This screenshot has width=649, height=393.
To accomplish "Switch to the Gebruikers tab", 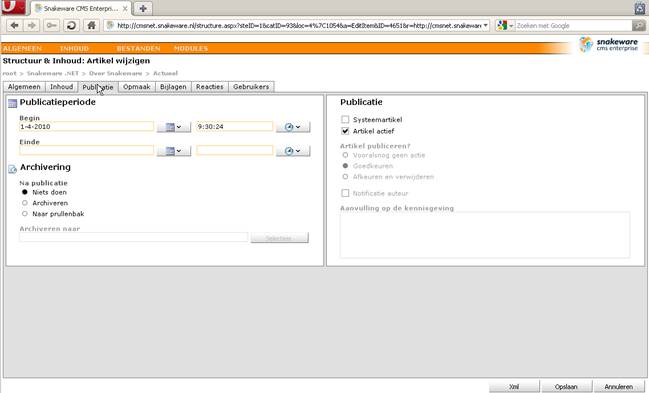I will (x=251, y=87).
